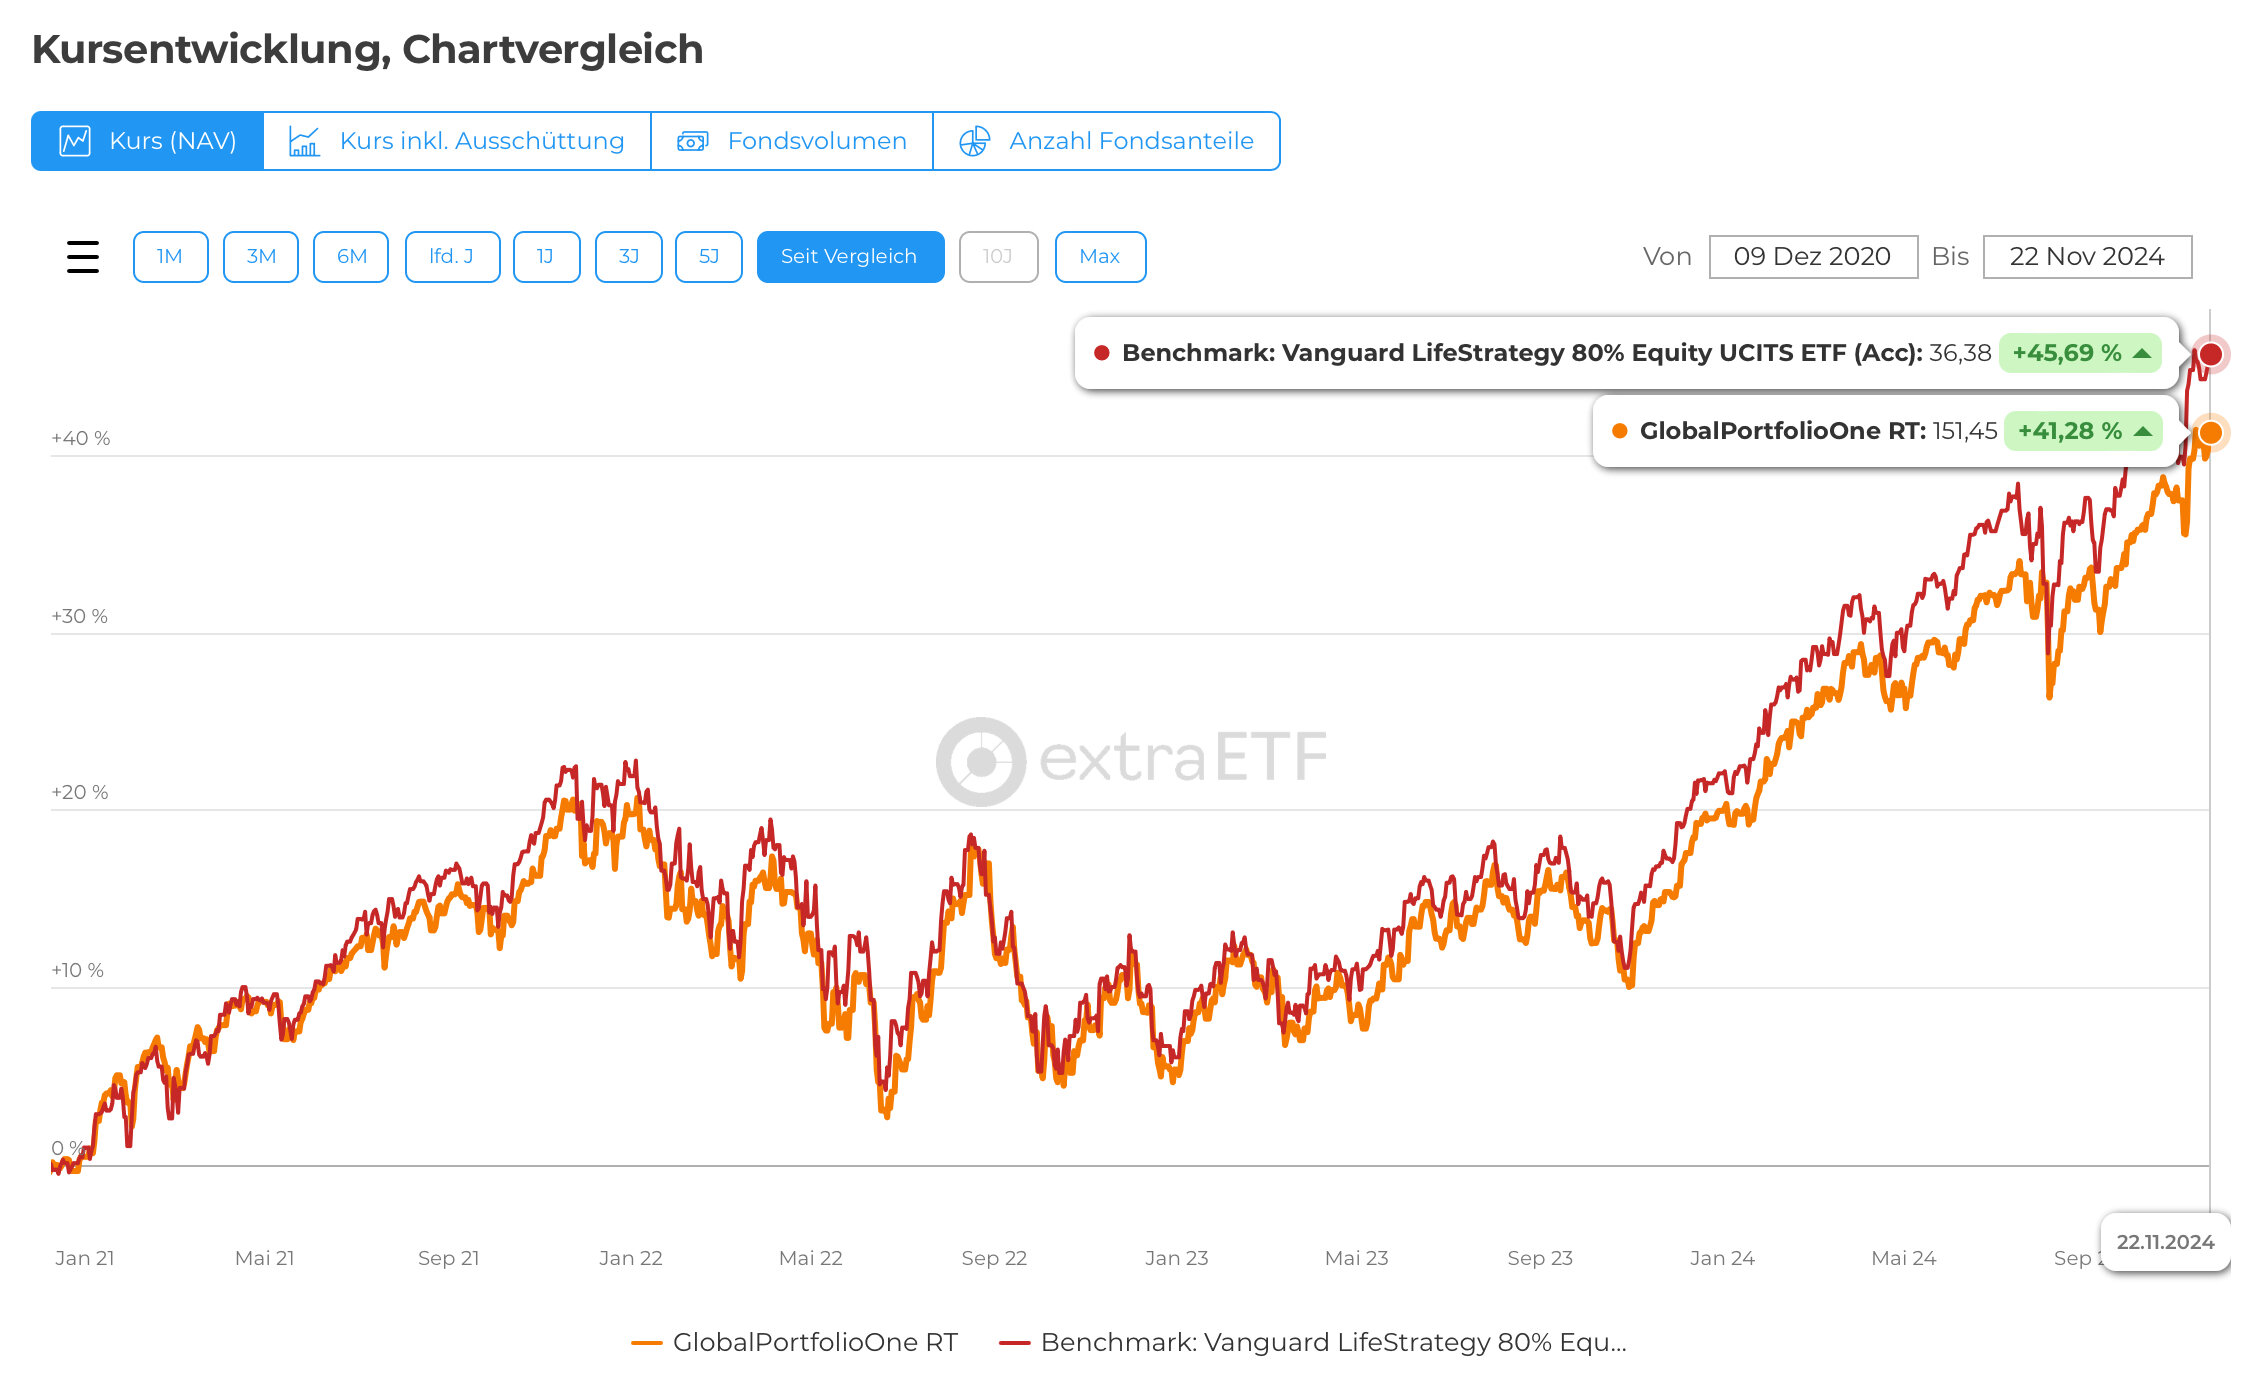Toggle Benchmark Vanguard LifeStrategy series in legend

(x=1314, y=1342)
